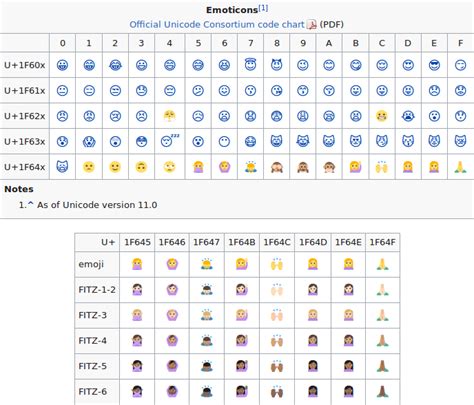Click the FITZ-4 bowing person emoji under 1F647
The height and width of the screenshot is (405, 474).
pos(207,340)
